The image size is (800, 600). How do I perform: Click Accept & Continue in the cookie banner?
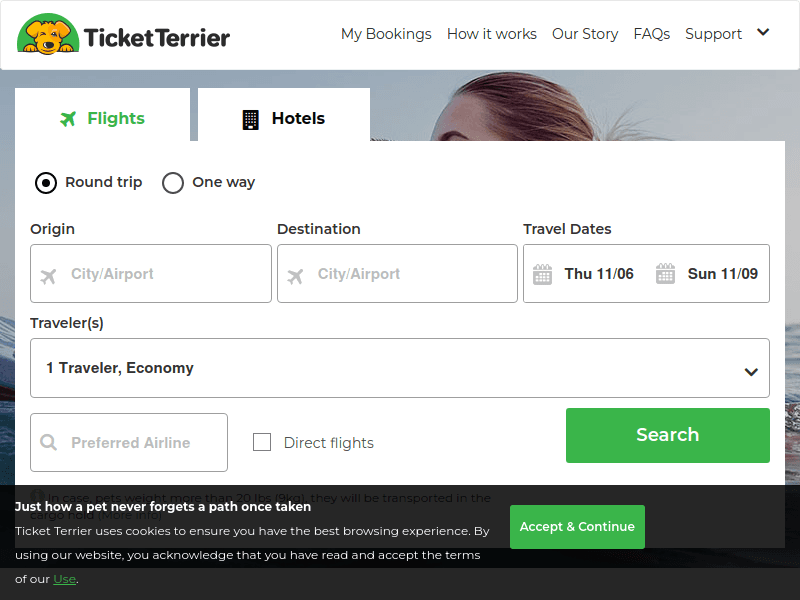coord(577,526)
